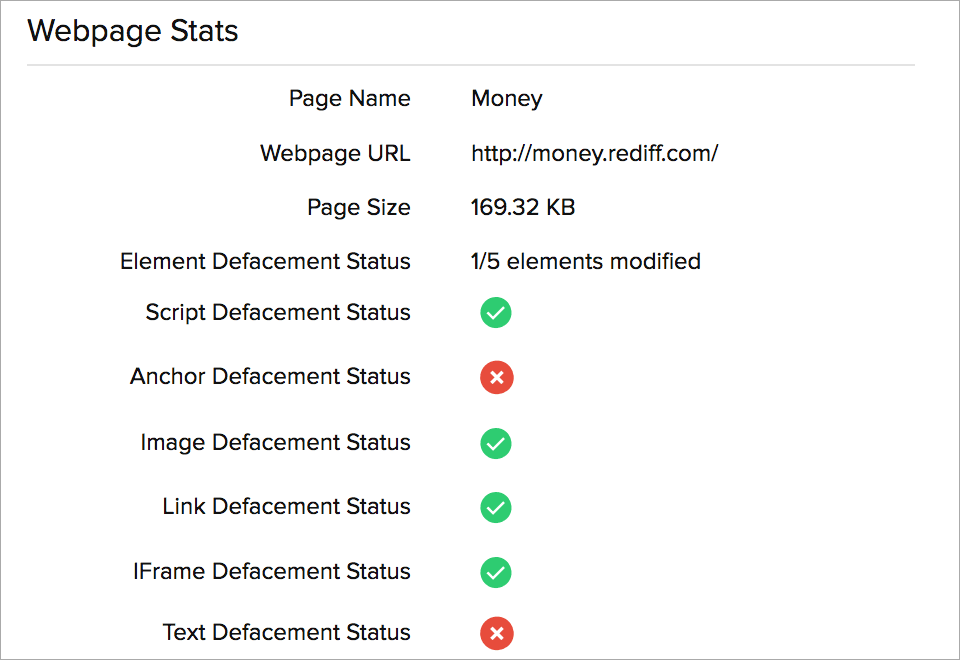Click the red Text Defacement Status cross icon
960x660 pixels.
(x=496, y=633)
